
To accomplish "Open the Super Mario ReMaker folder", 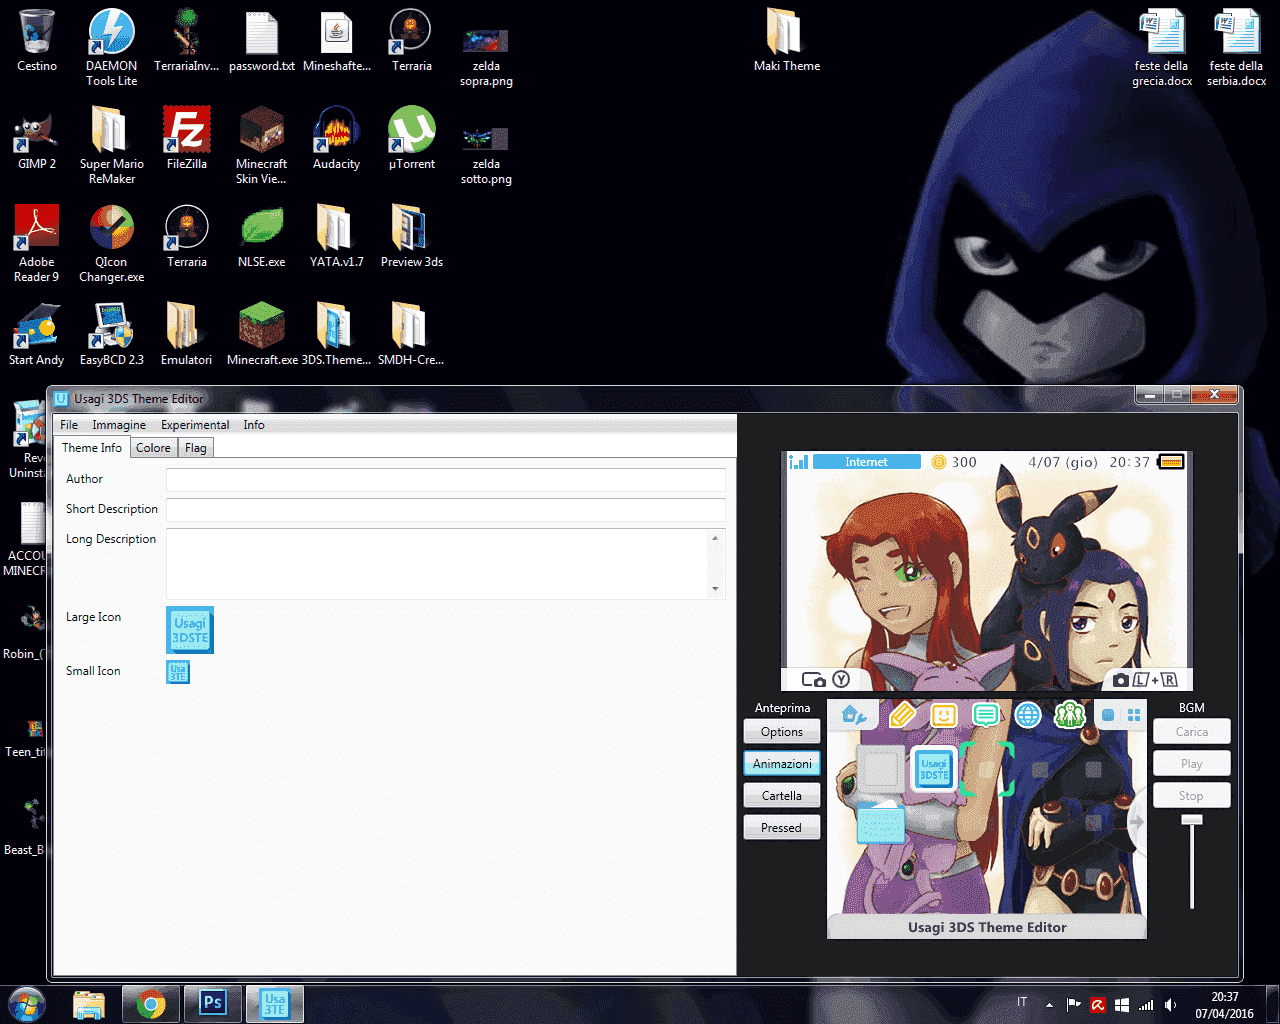I will [x=112, y=145].
